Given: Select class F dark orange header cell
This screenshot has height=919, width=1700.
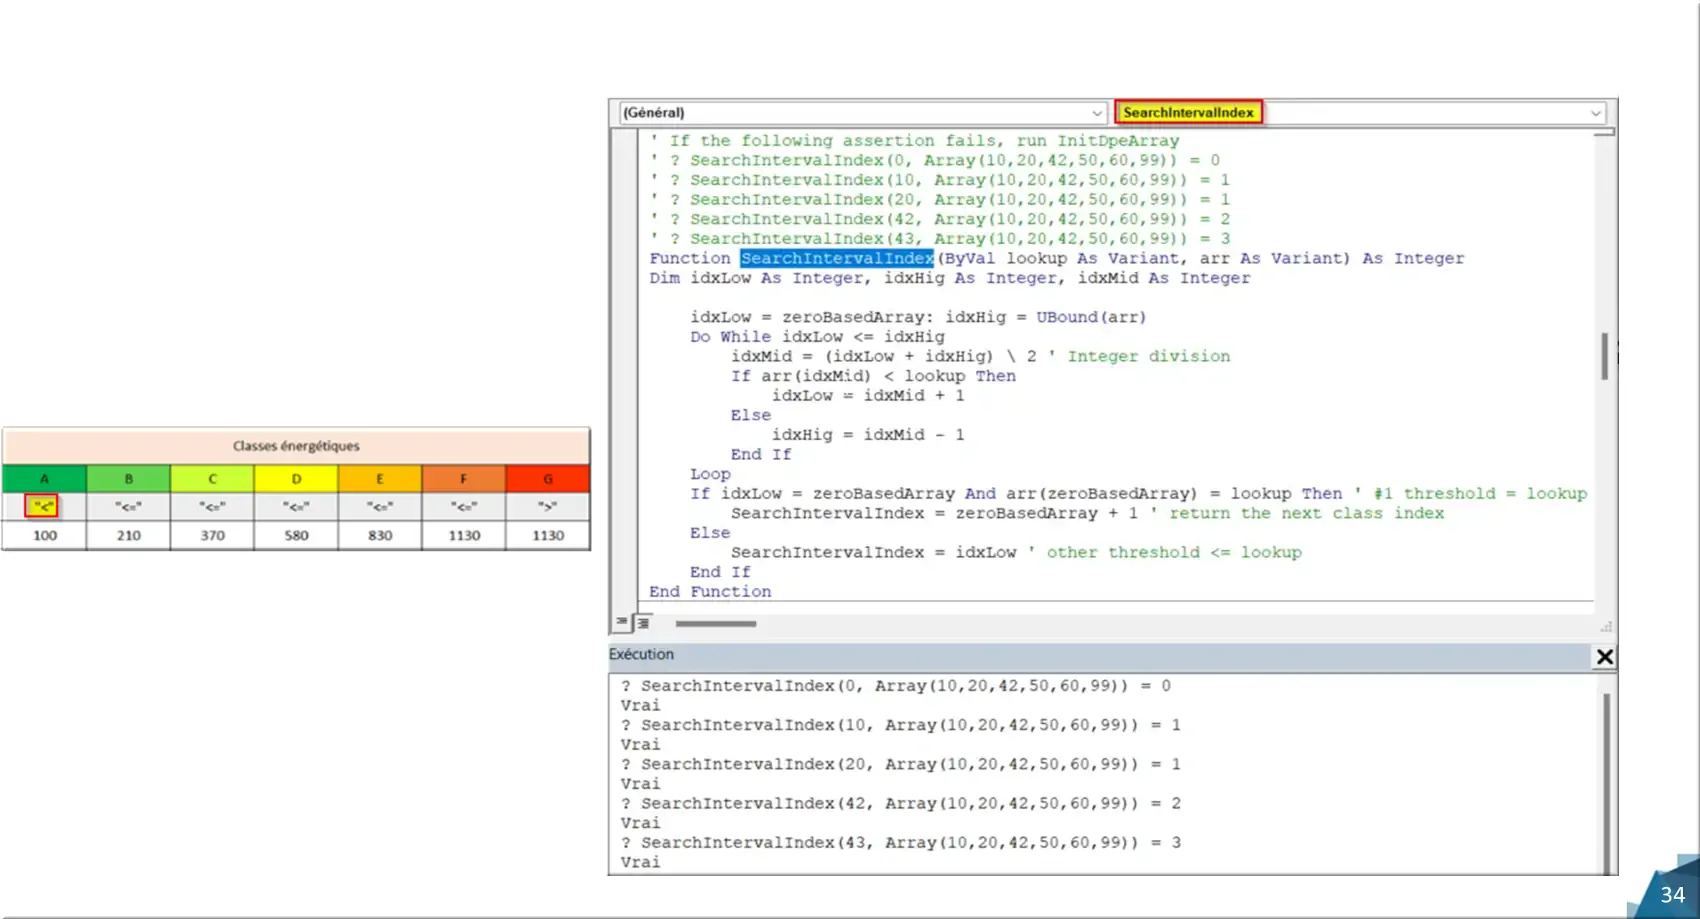Looking at the screenshot, I should coord(464,479).
